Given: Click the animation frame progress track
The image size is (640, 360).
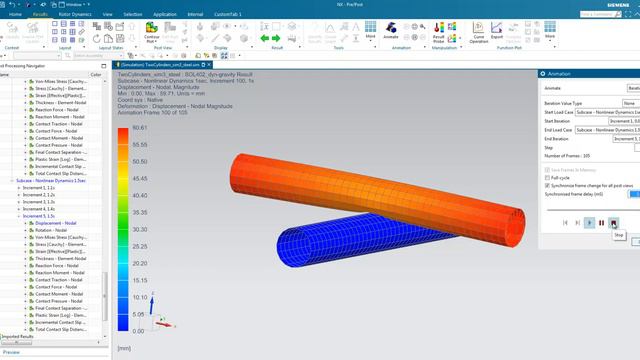Looking at the screenshot, I should (x=593, y=210).
